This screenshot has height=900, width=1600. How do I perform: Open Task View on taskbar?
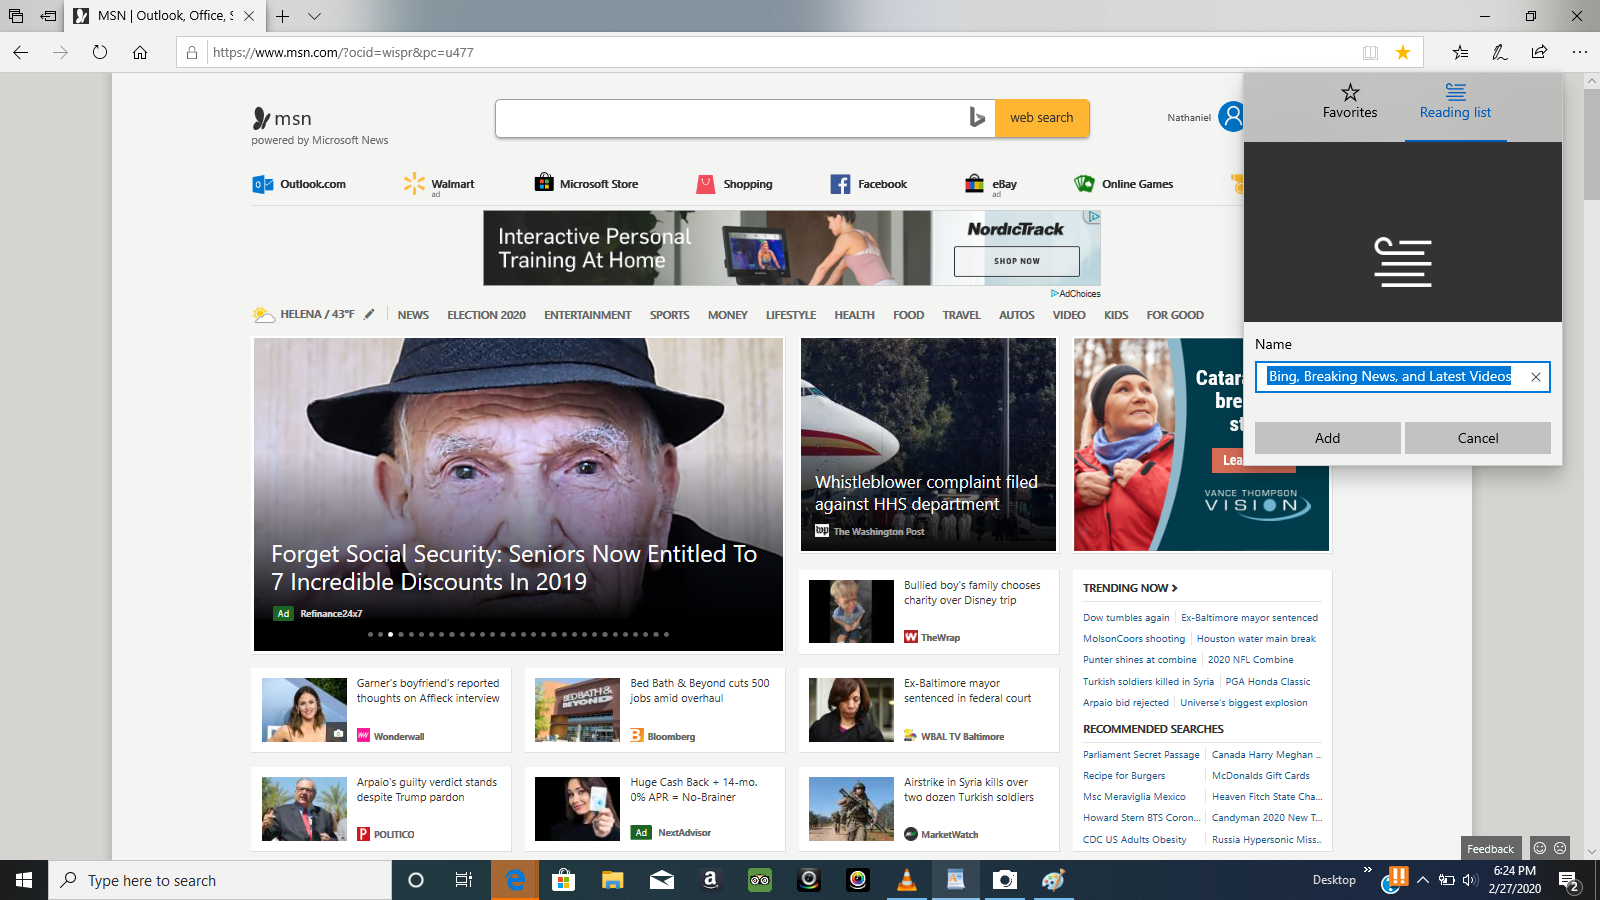click(464, 880)
